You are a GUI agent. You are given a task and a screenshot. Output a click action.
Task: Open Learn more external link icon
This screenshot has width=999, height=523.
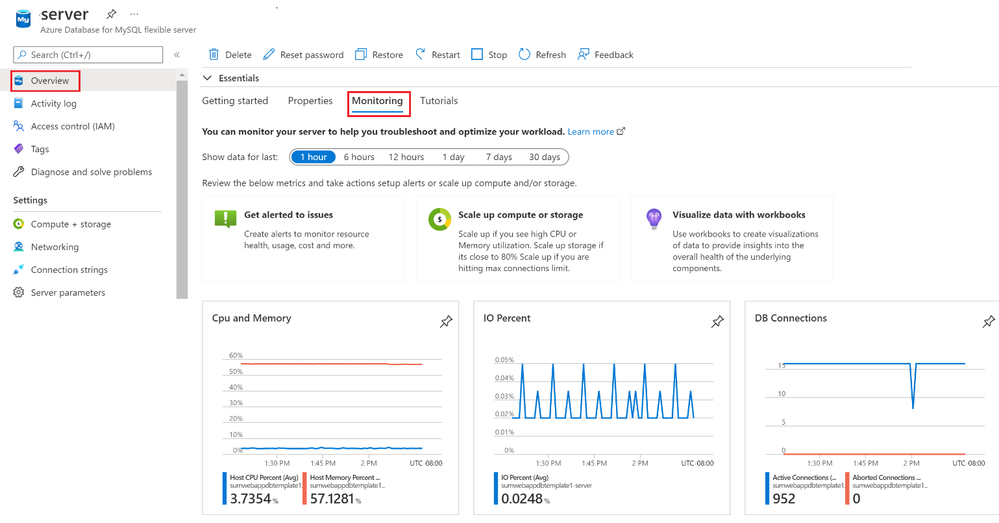coord(621,132)
